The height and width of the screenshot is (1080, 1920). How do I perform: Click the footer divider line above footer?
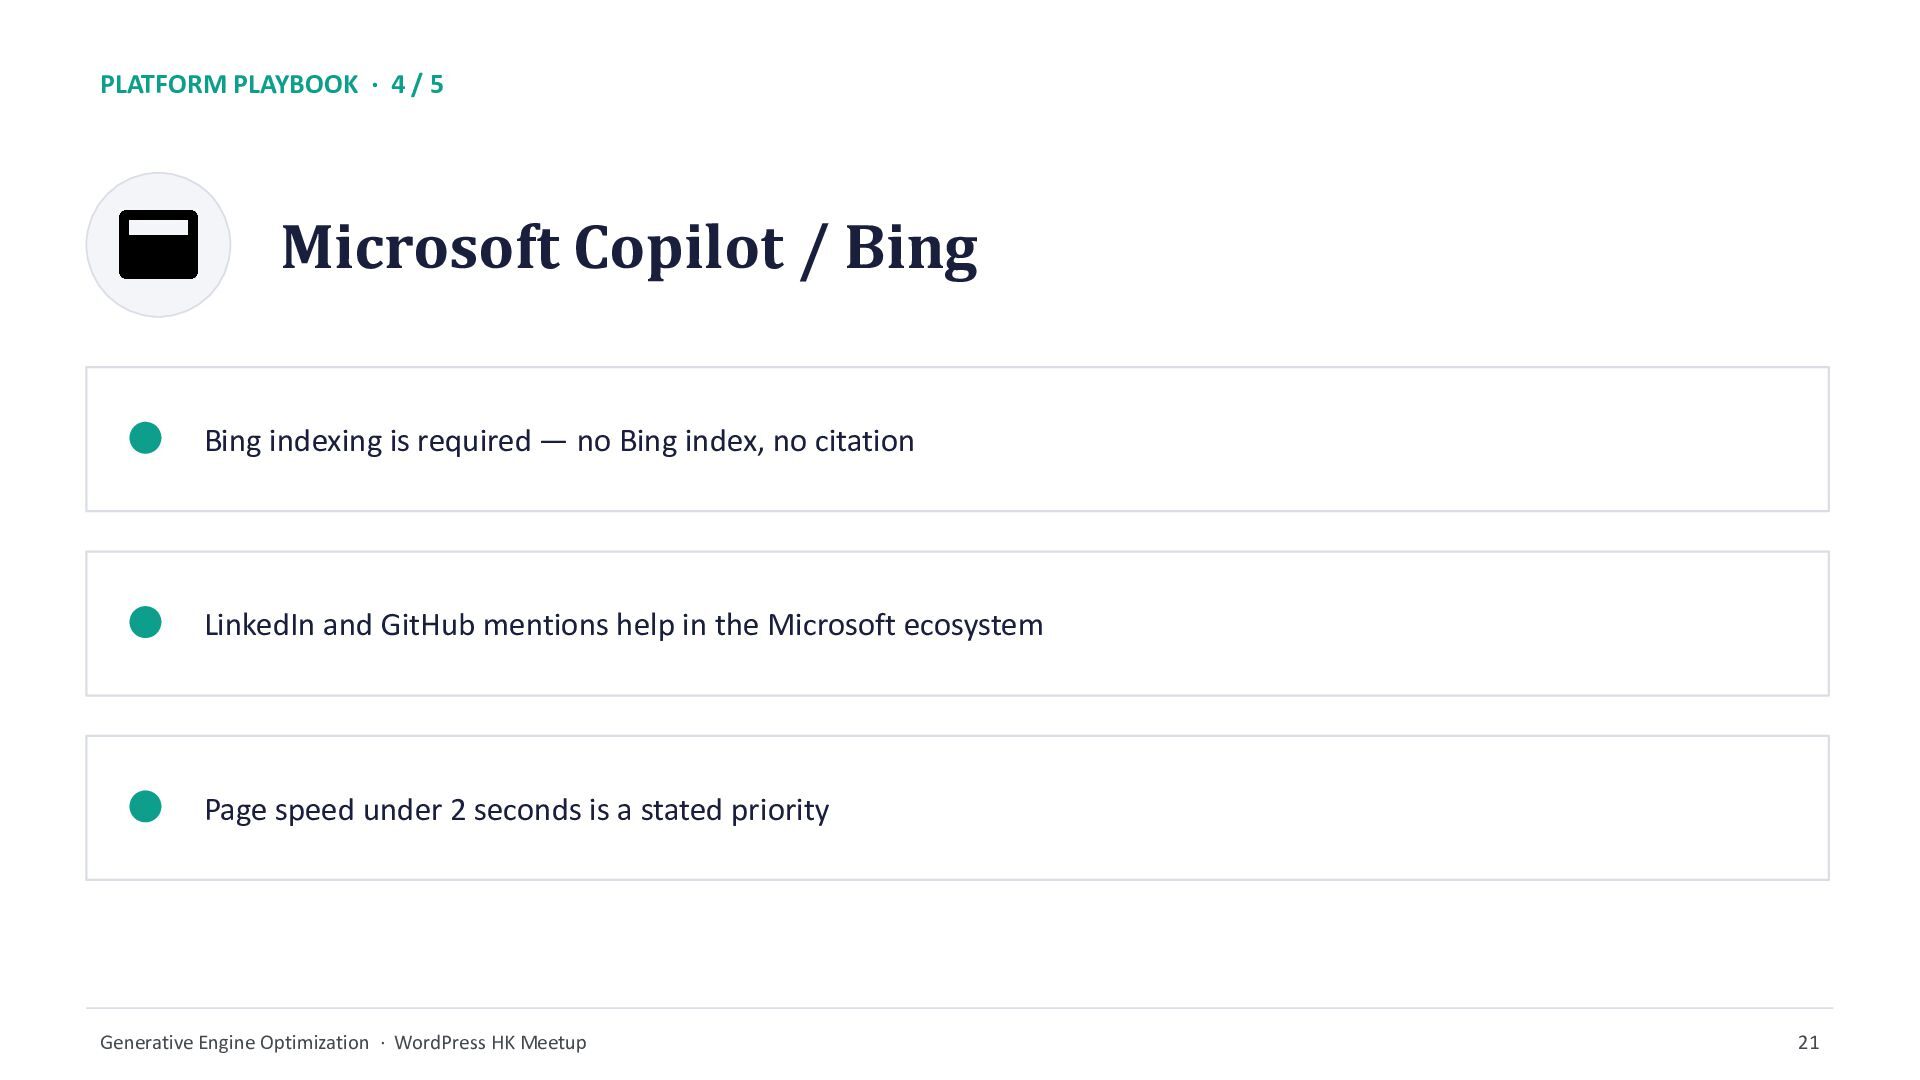[x=959, y=1008]
